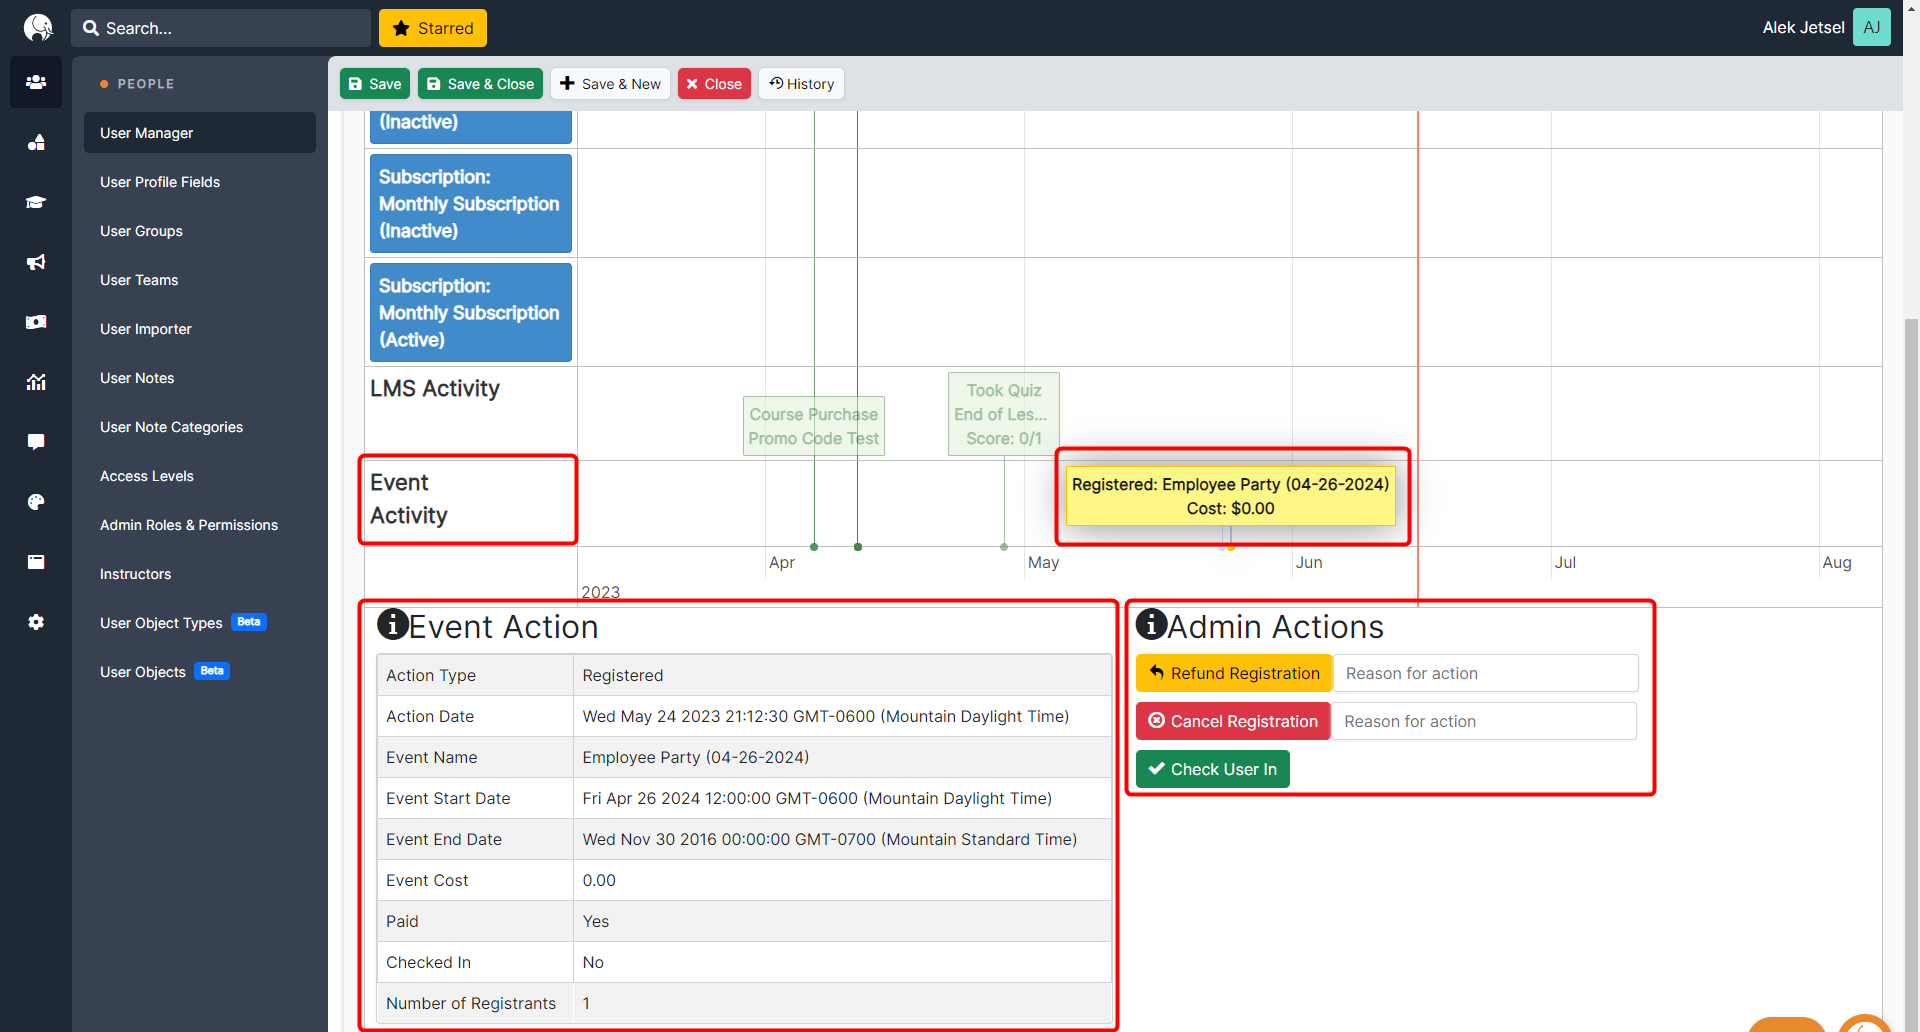Open the graduation cap learning icon
This screenshot has height=1032, width=1920.
point(36,202)
